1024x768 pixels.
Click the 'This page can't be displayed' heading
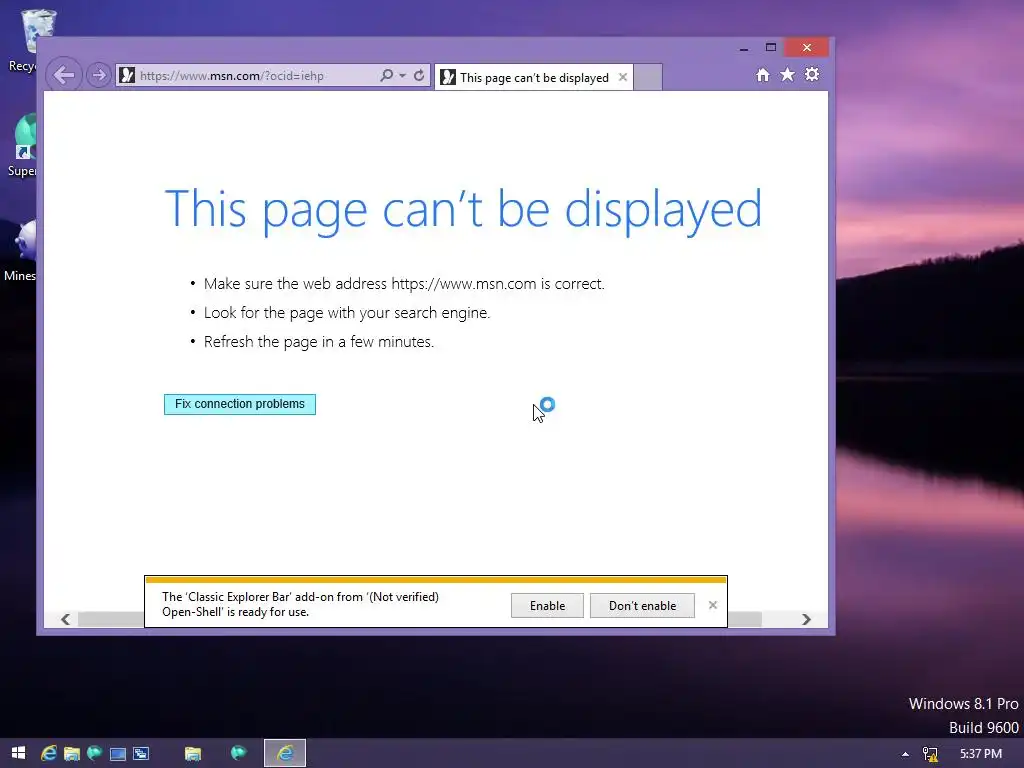pos(463,209)
